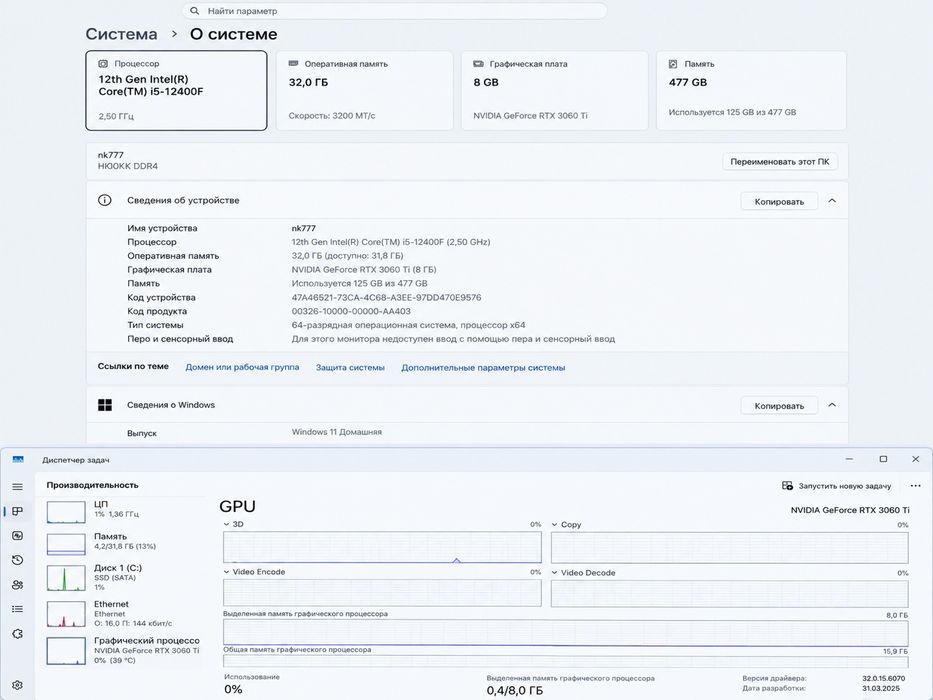Viewport: 933px width, 700px height.
Task: Collapse Сведения о Windows section chevron
Action: tap(832, 405)
